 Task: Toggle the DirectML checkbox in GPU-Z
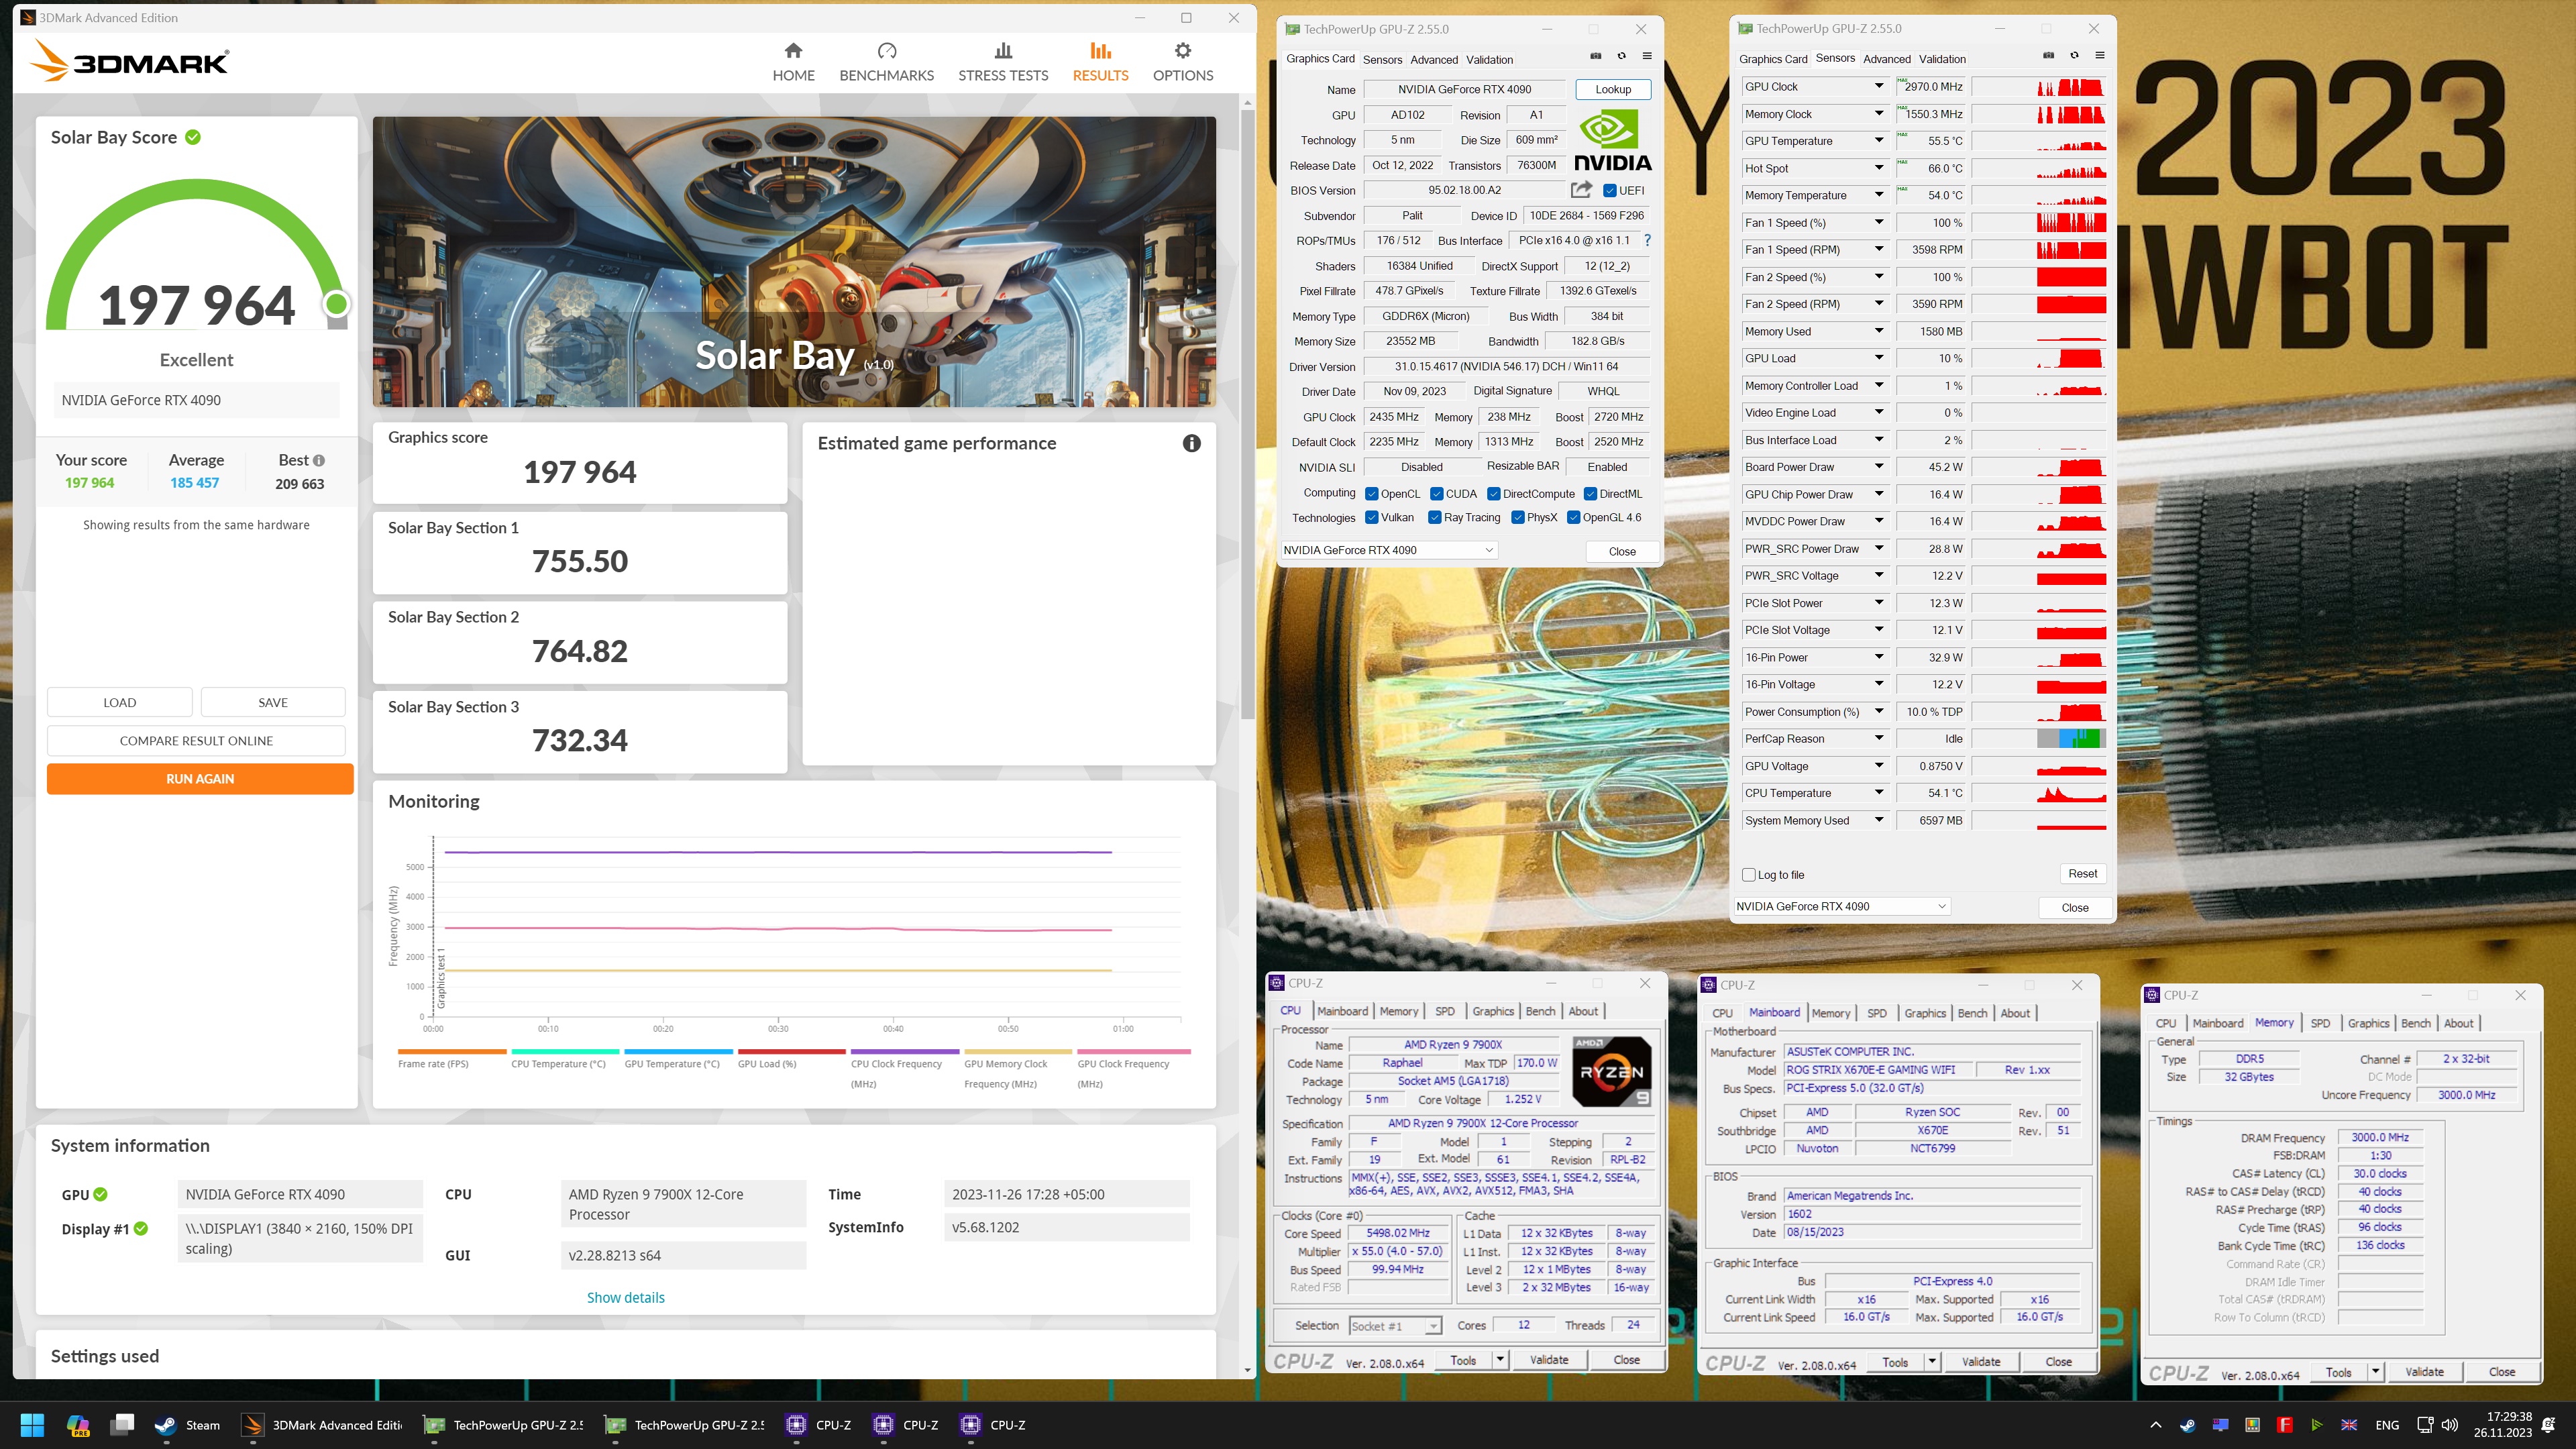point(1590,494)
